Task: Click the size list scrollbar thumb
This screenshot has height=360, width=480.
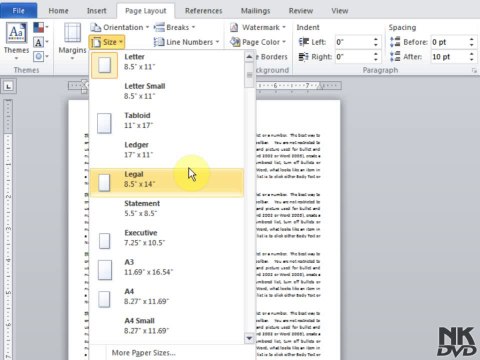Action: coord(249,75)
